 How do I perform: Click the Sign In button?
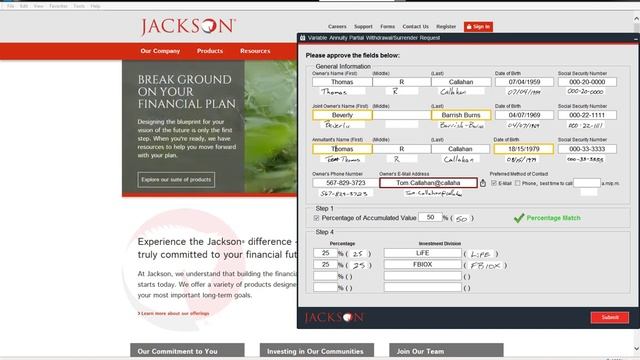(478, 27)
